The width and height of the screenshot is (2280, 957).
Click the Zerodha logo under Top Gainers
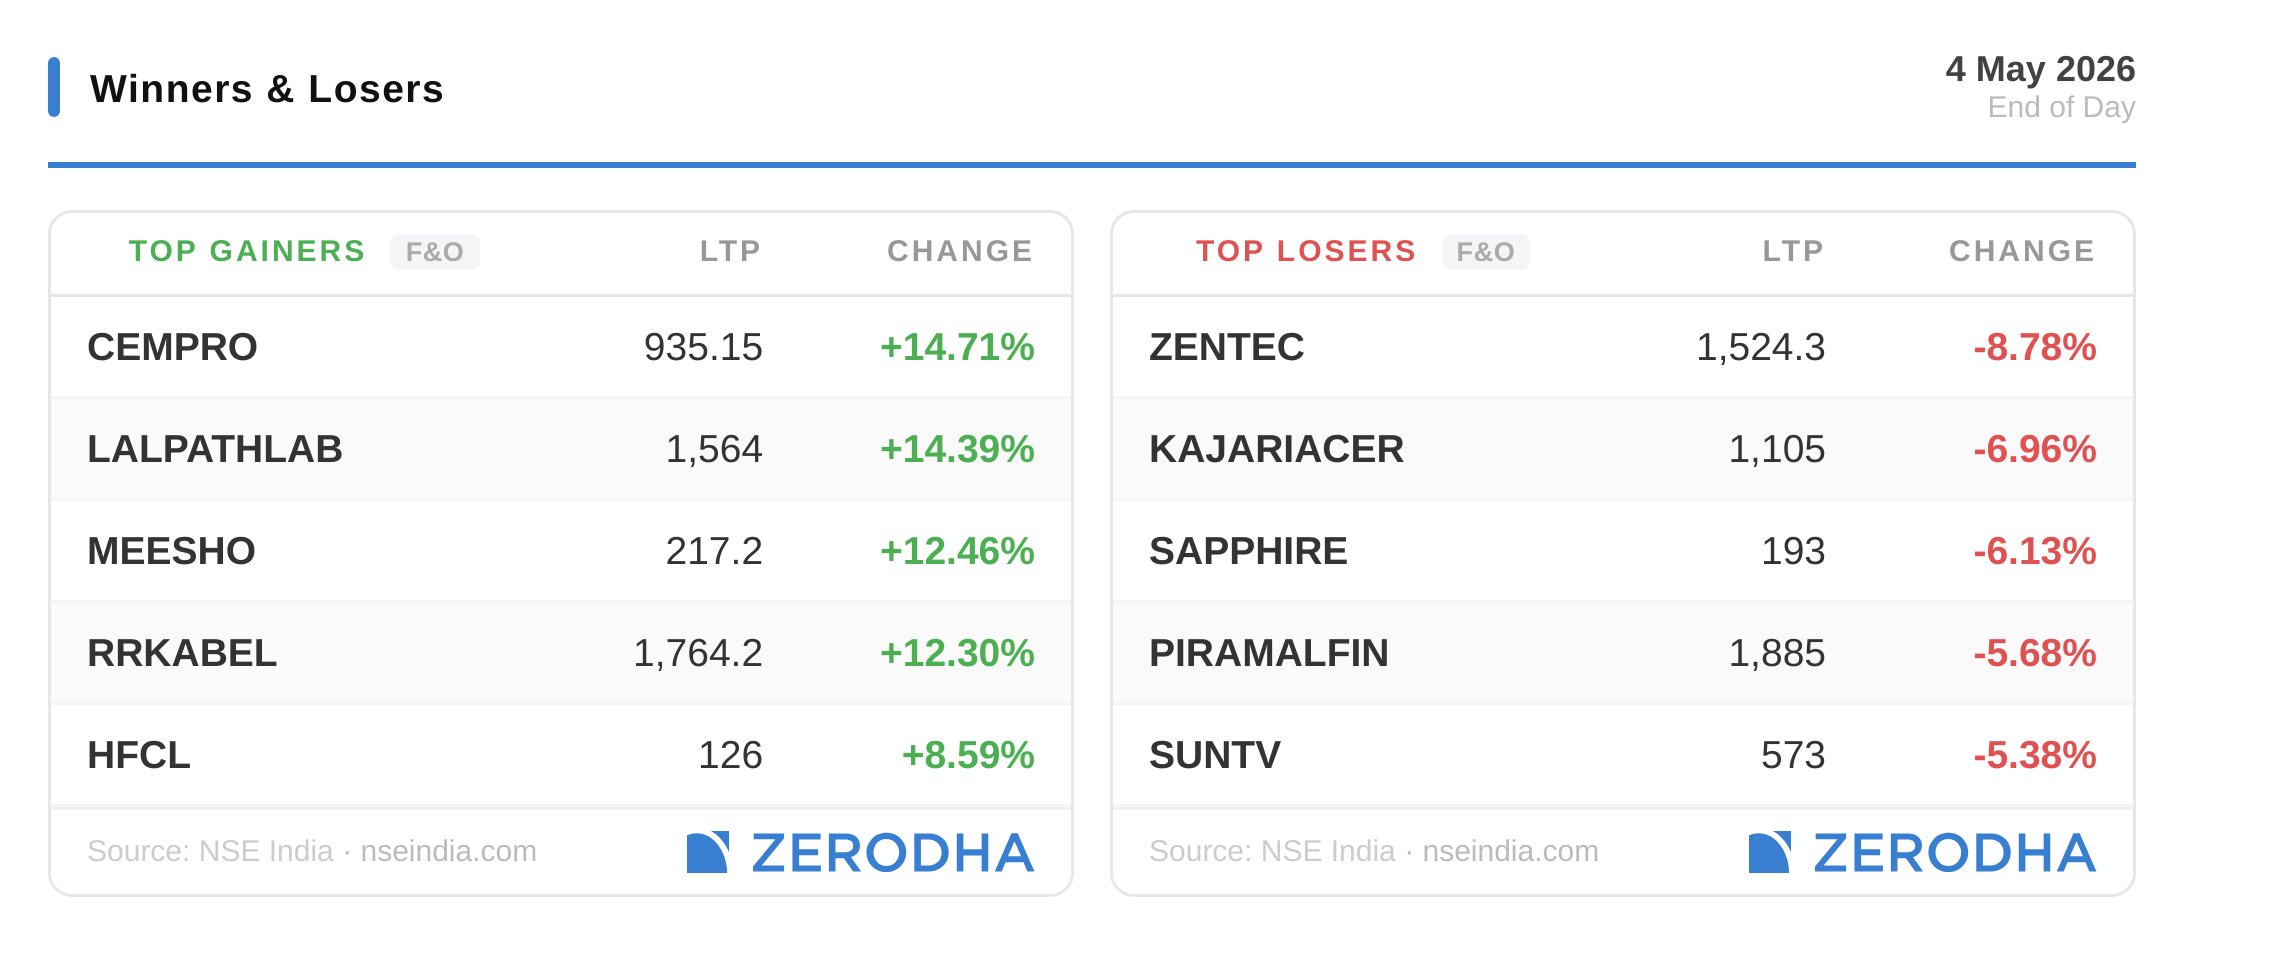pyautogui.click(x=860, y=852)
